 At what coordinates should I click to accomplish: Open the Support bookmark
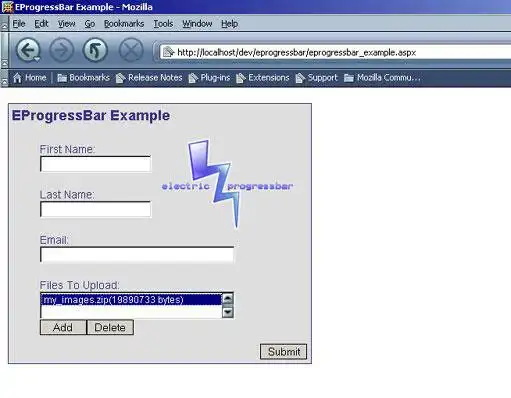click(317, 78)
